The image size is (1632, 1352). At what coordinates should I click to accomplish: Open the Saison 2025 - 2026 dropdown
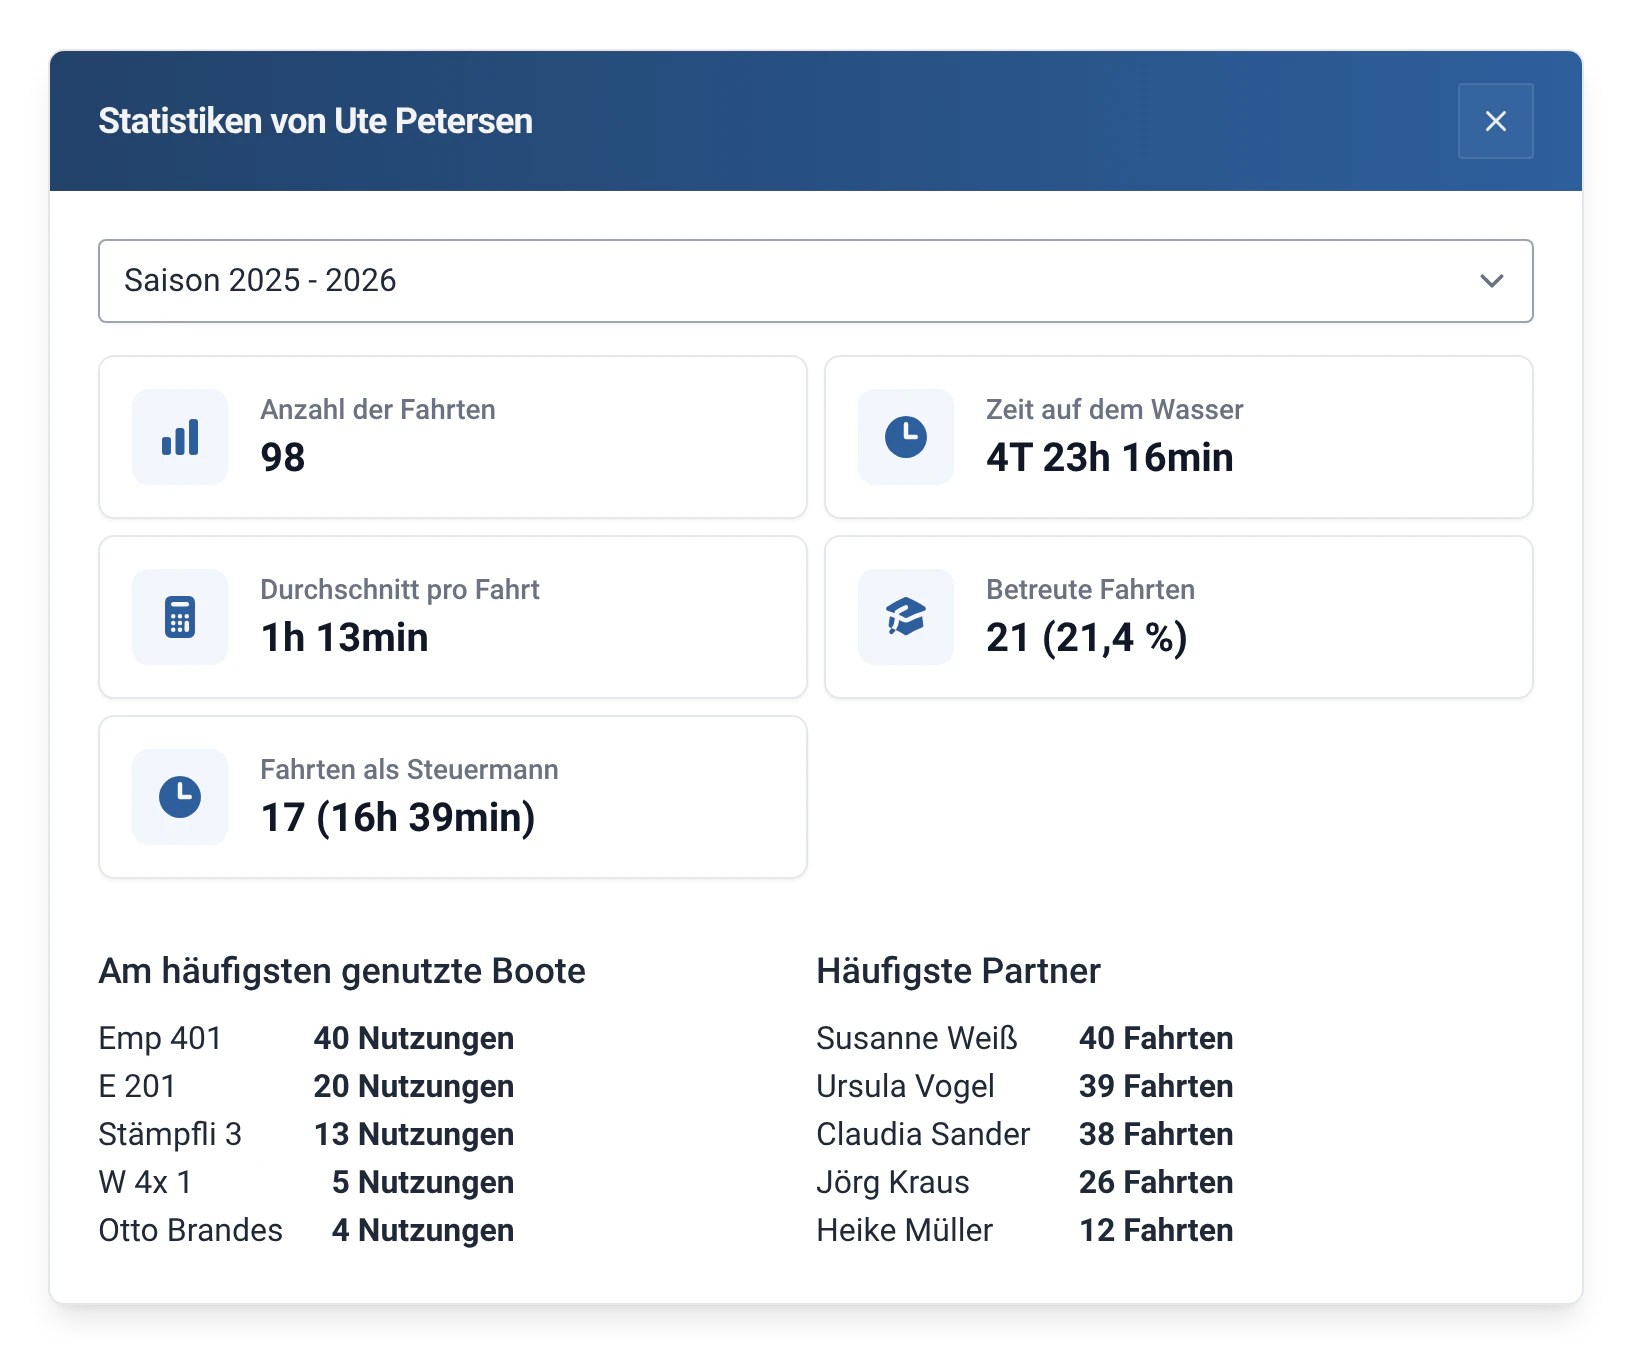(x=815, y=281)
